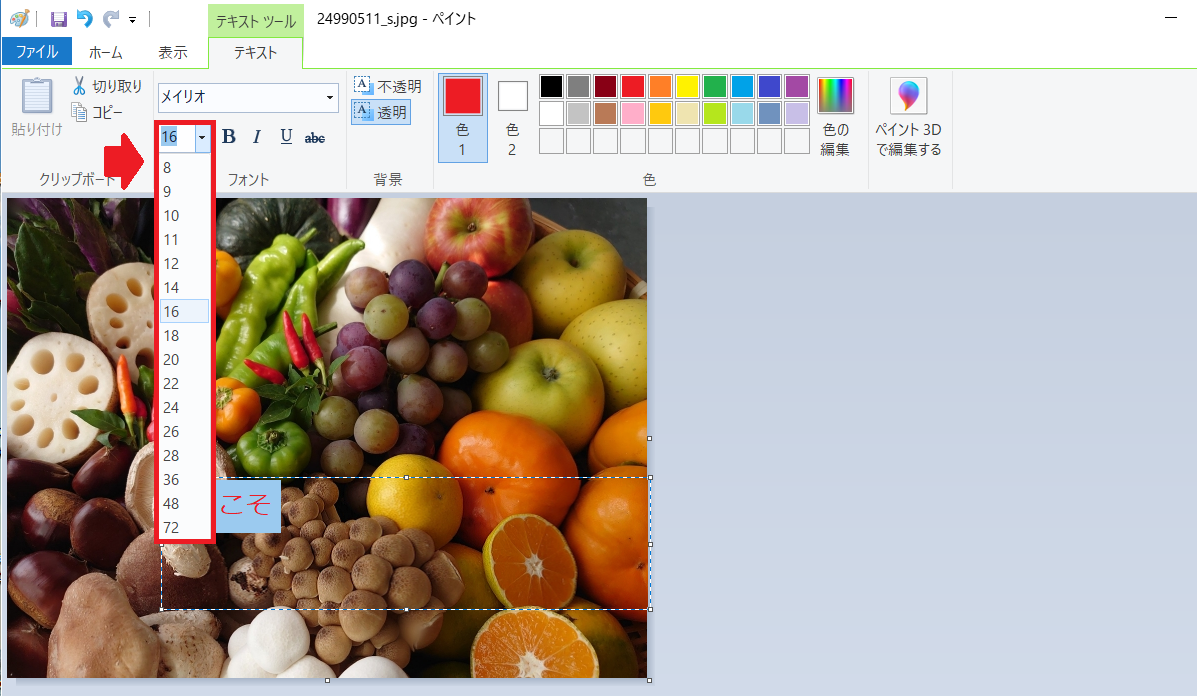Select the 不透明 opaque background option
This screenshot has width=1197, height=696.
pyautogui.click(x=388, y=87)
